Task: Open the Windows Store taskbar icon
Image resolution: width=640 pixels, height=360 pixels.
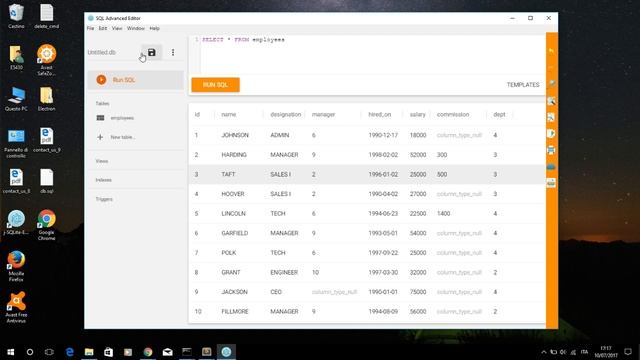Action: click(109, 352)
